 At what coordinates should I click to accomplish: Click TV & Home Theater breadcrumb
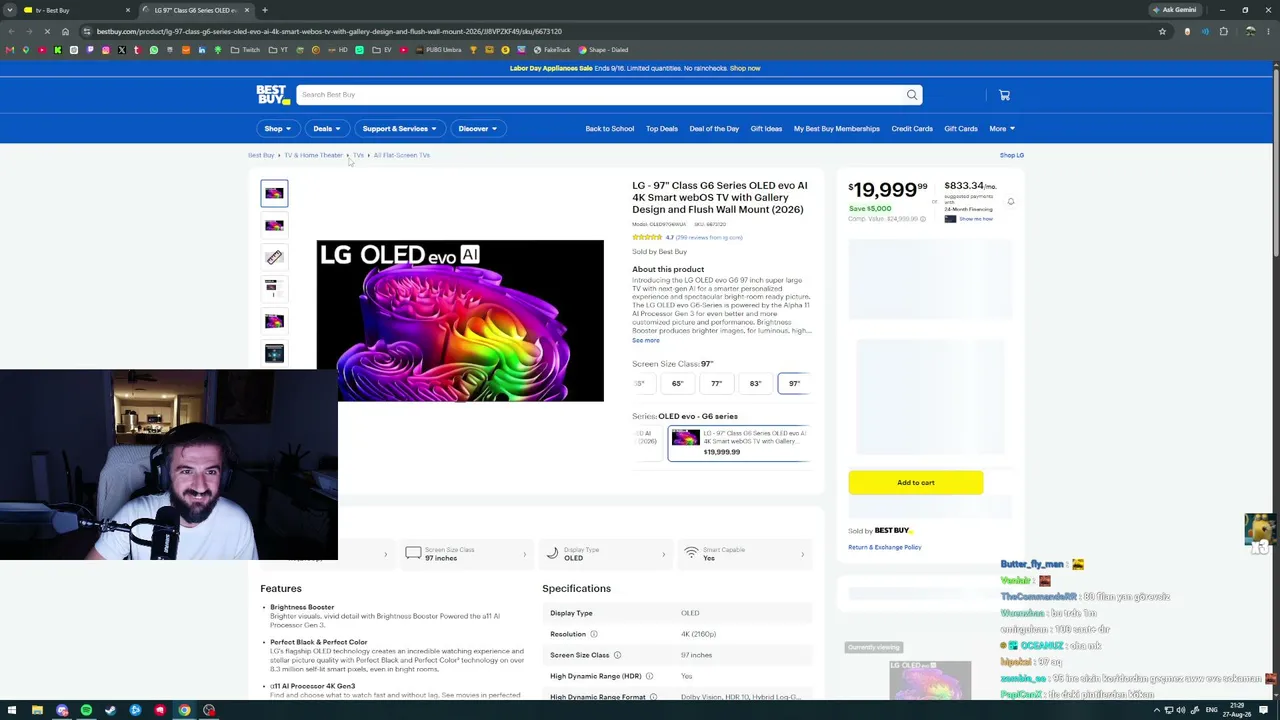[313, 156]
